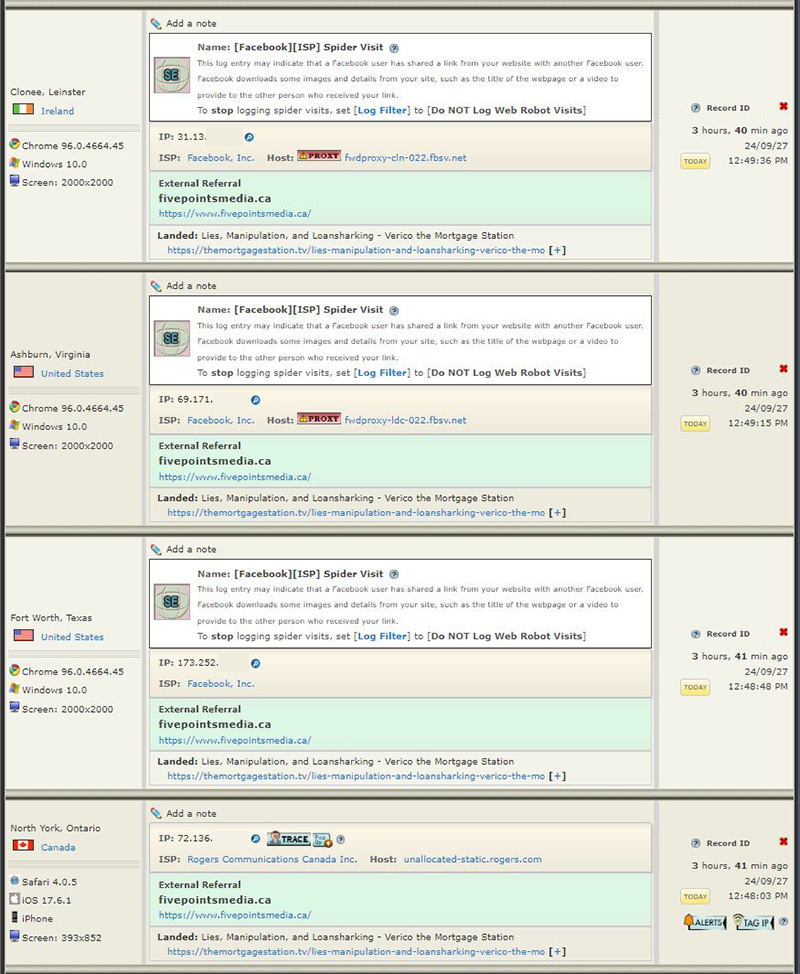This screenshot has height=974, width=800.
Task: Open host link fwdproxy-cln-022.fbsv.net
Action: (406, 158)
